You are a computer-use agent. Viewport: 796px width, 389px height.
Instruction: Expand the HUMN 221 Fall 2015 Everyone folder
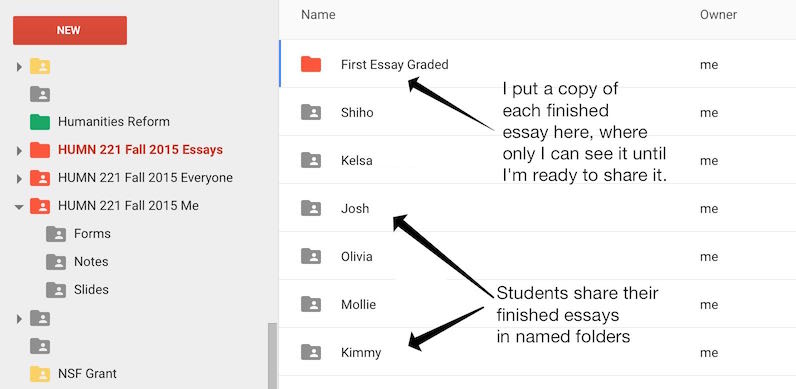tap(19, 178)
